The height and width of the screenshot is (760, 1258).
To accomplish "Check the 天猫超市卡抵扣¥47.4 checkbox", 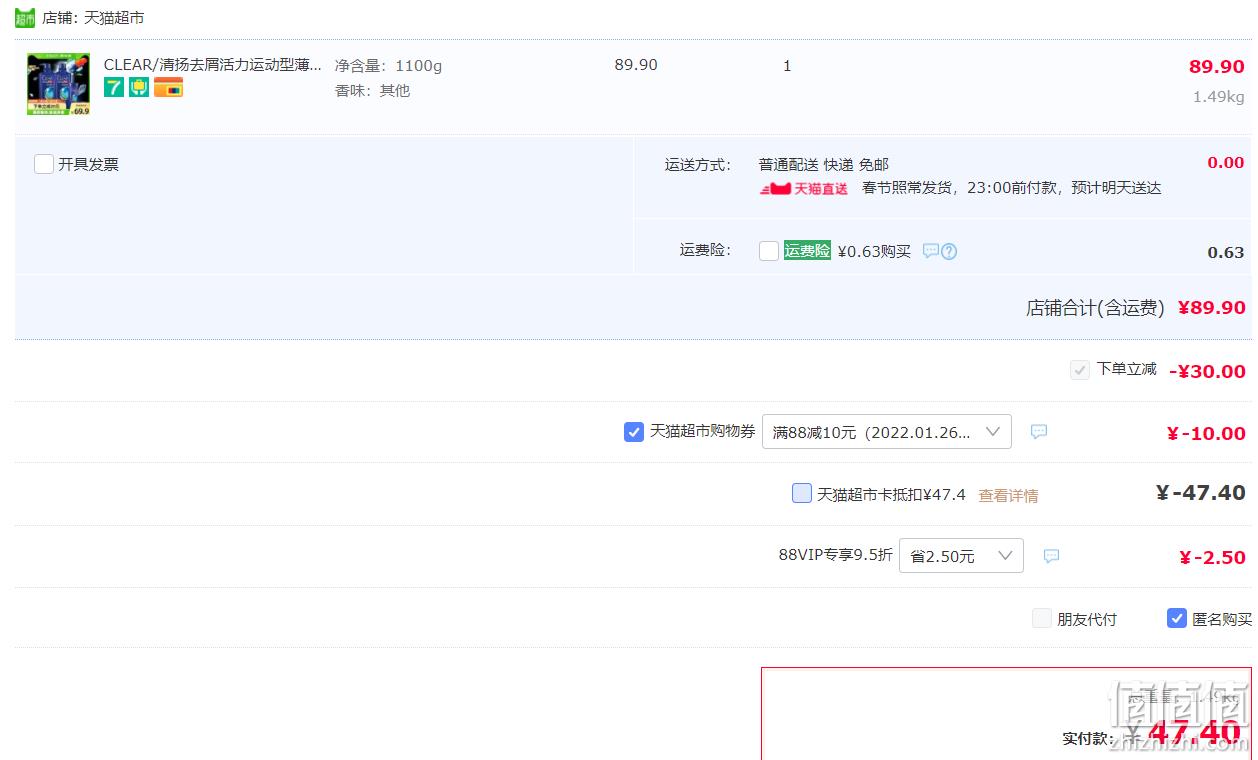I will click(x=802, y=493).
